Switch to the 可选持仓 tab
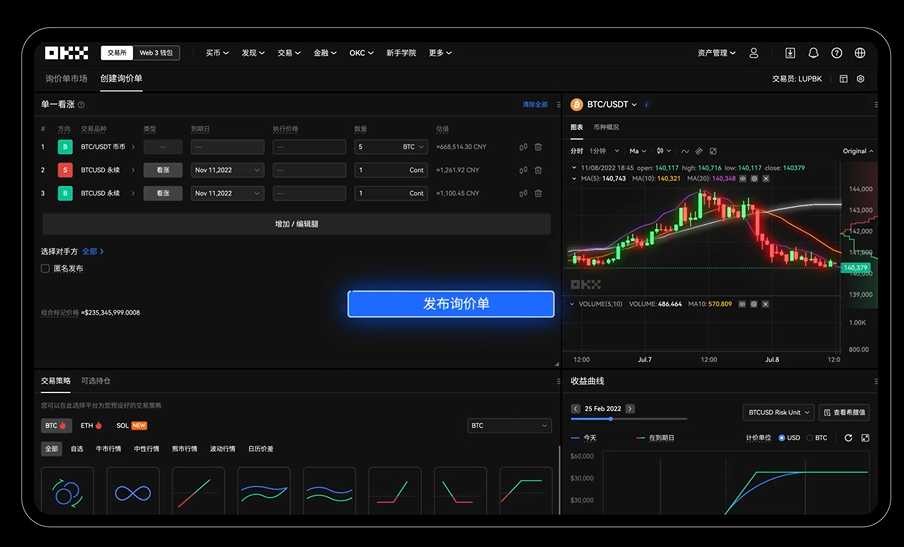 96,381
